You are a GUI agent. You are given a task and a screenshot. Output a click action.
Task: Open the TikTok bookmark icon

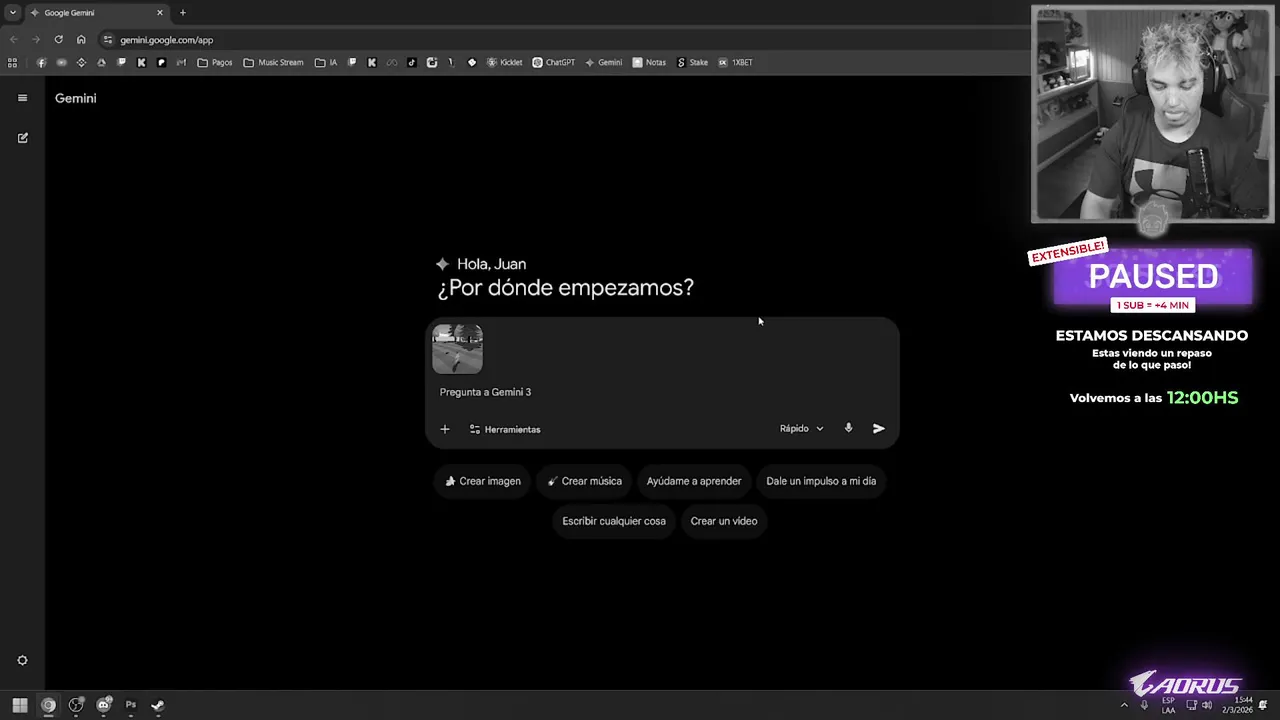coord(411,62)
